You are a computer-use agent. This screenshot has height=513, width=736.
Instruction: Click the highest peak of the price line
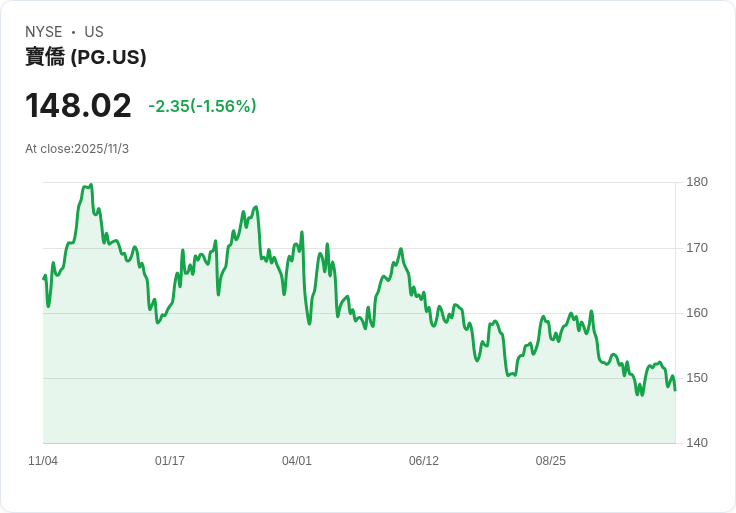click(91, 185)
